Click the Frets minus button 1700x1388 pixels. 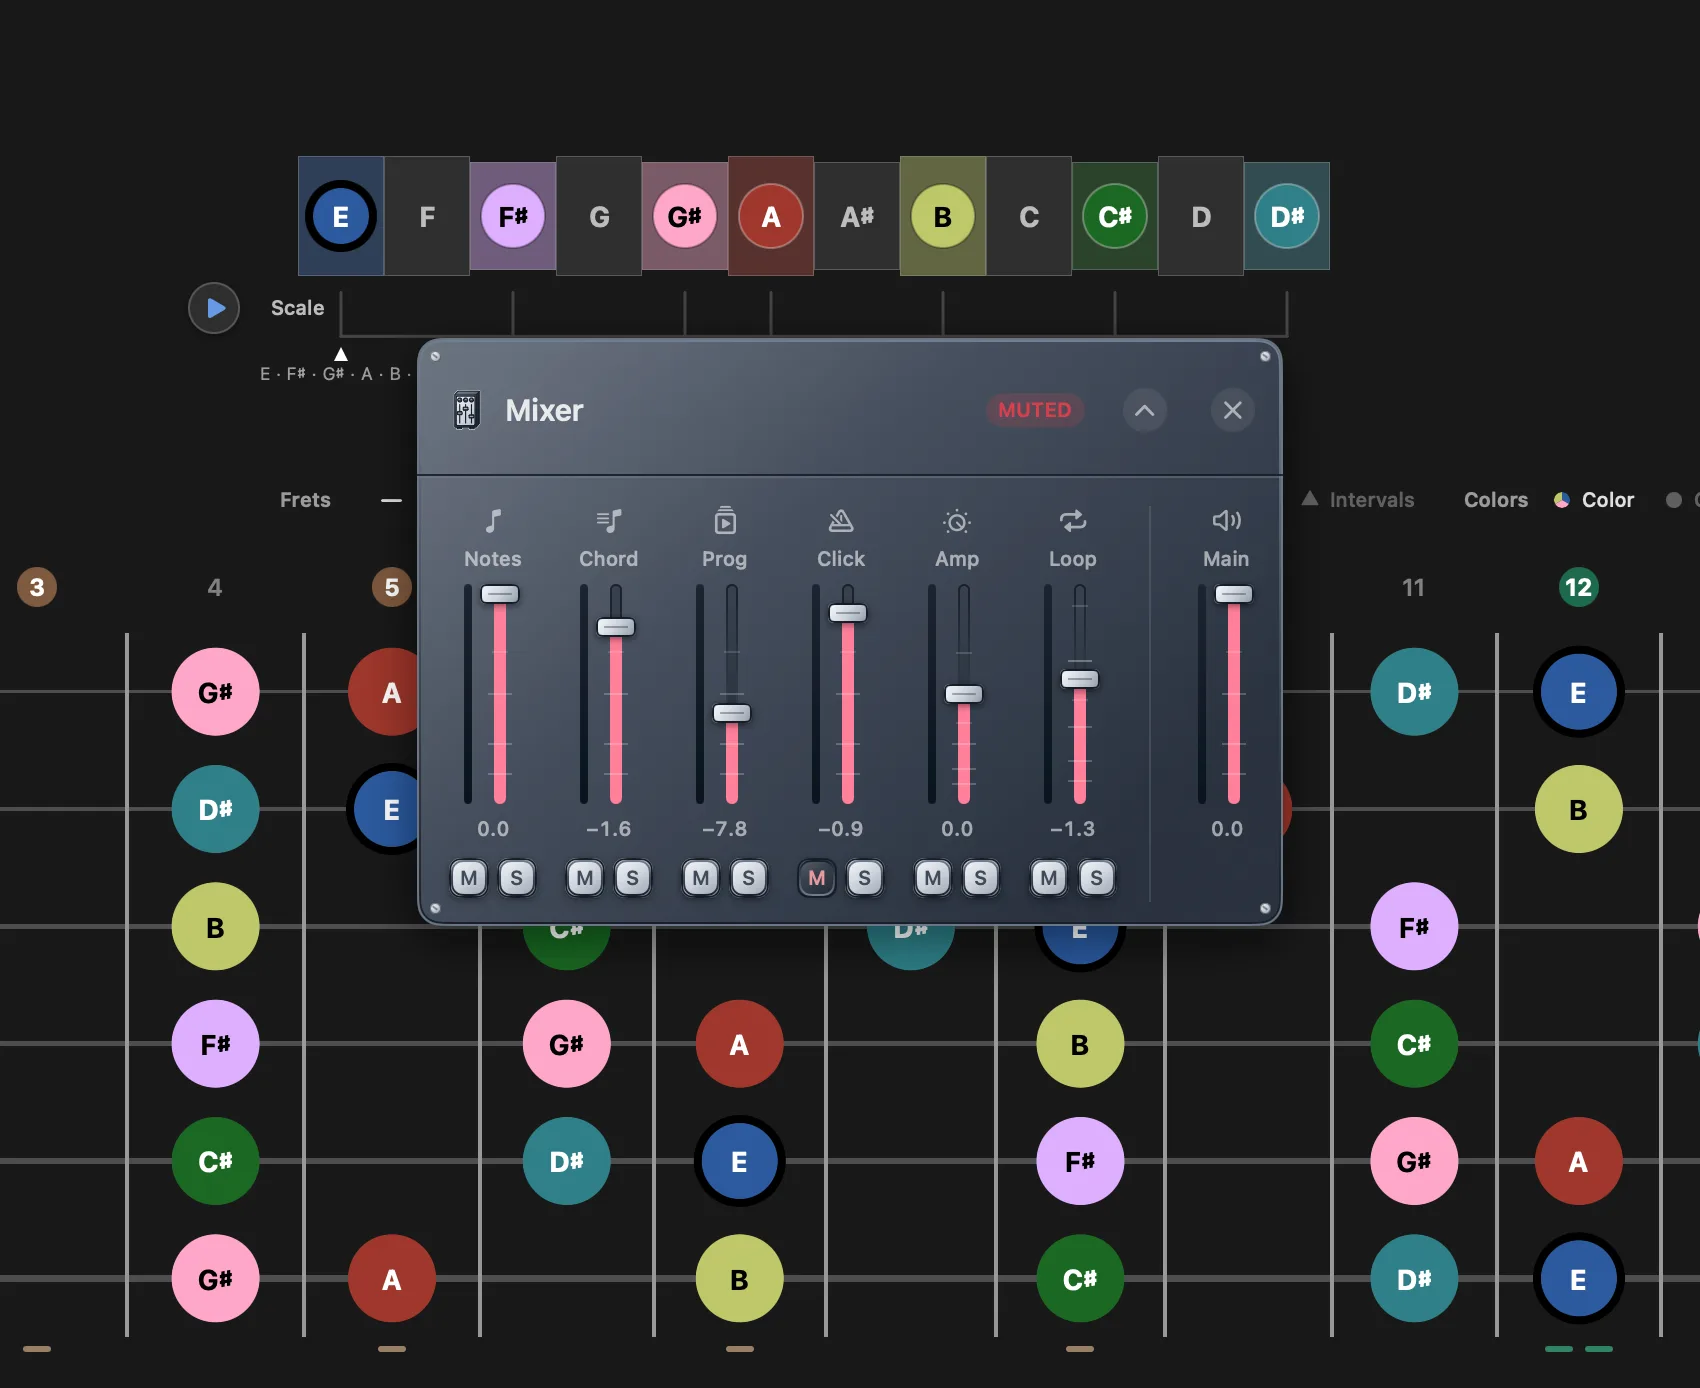pyautogui.click(x=391, y=500)
